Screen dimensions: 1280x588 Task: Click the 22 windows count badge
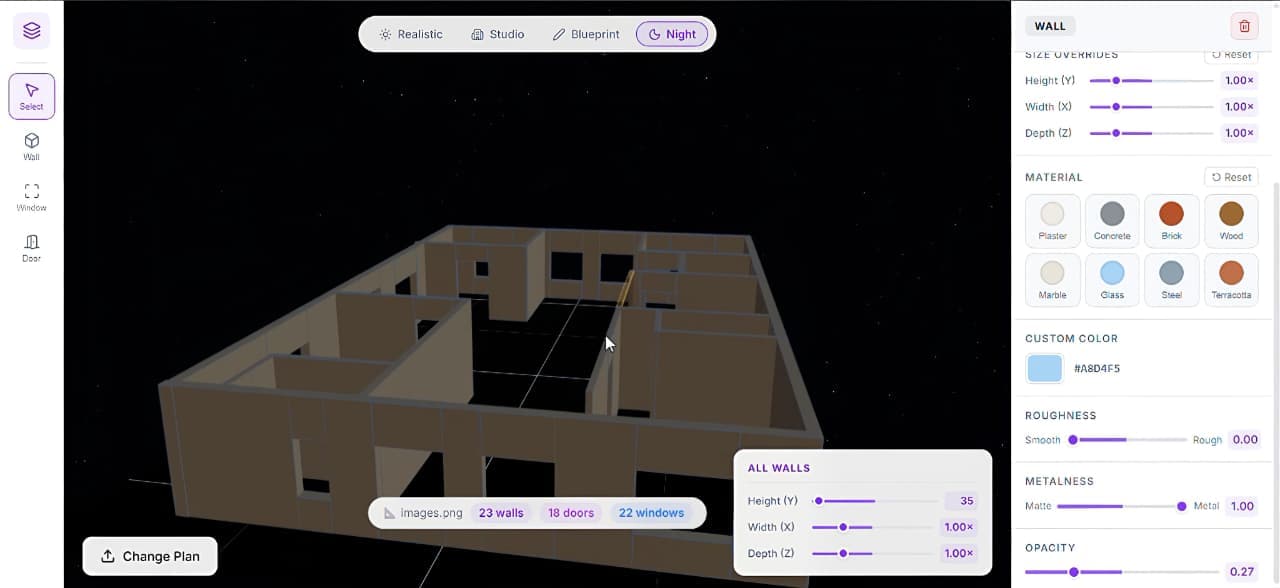click(x=651, y=513)
